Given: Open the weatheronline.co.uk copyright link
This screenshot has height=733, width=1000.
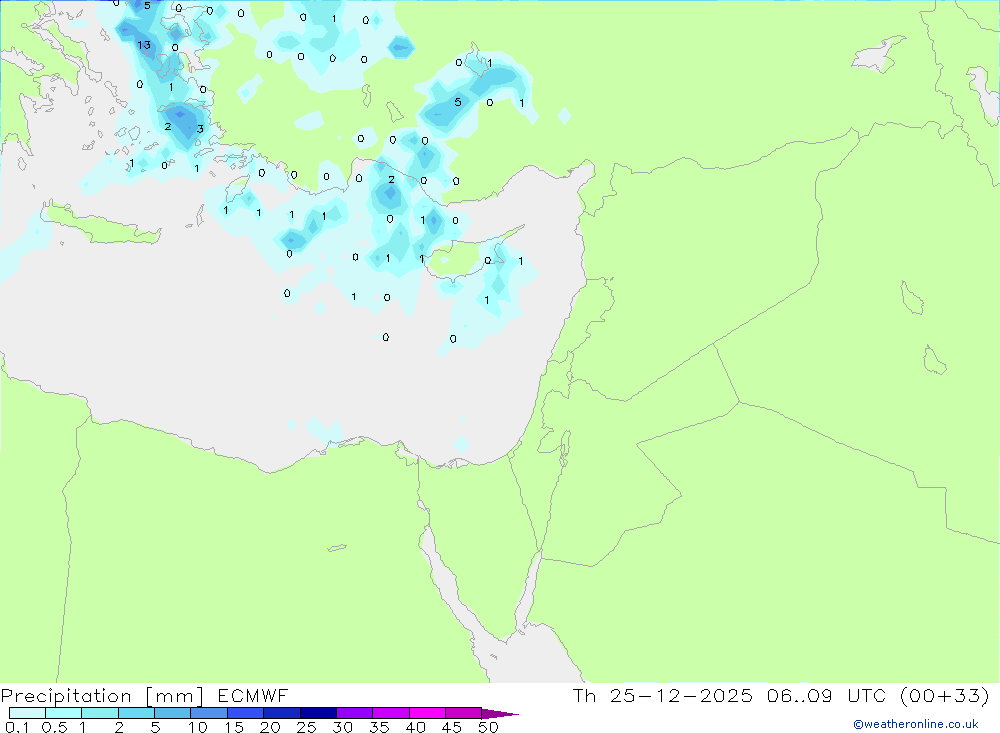Looking at the screenshot, I should pos(916,724).
